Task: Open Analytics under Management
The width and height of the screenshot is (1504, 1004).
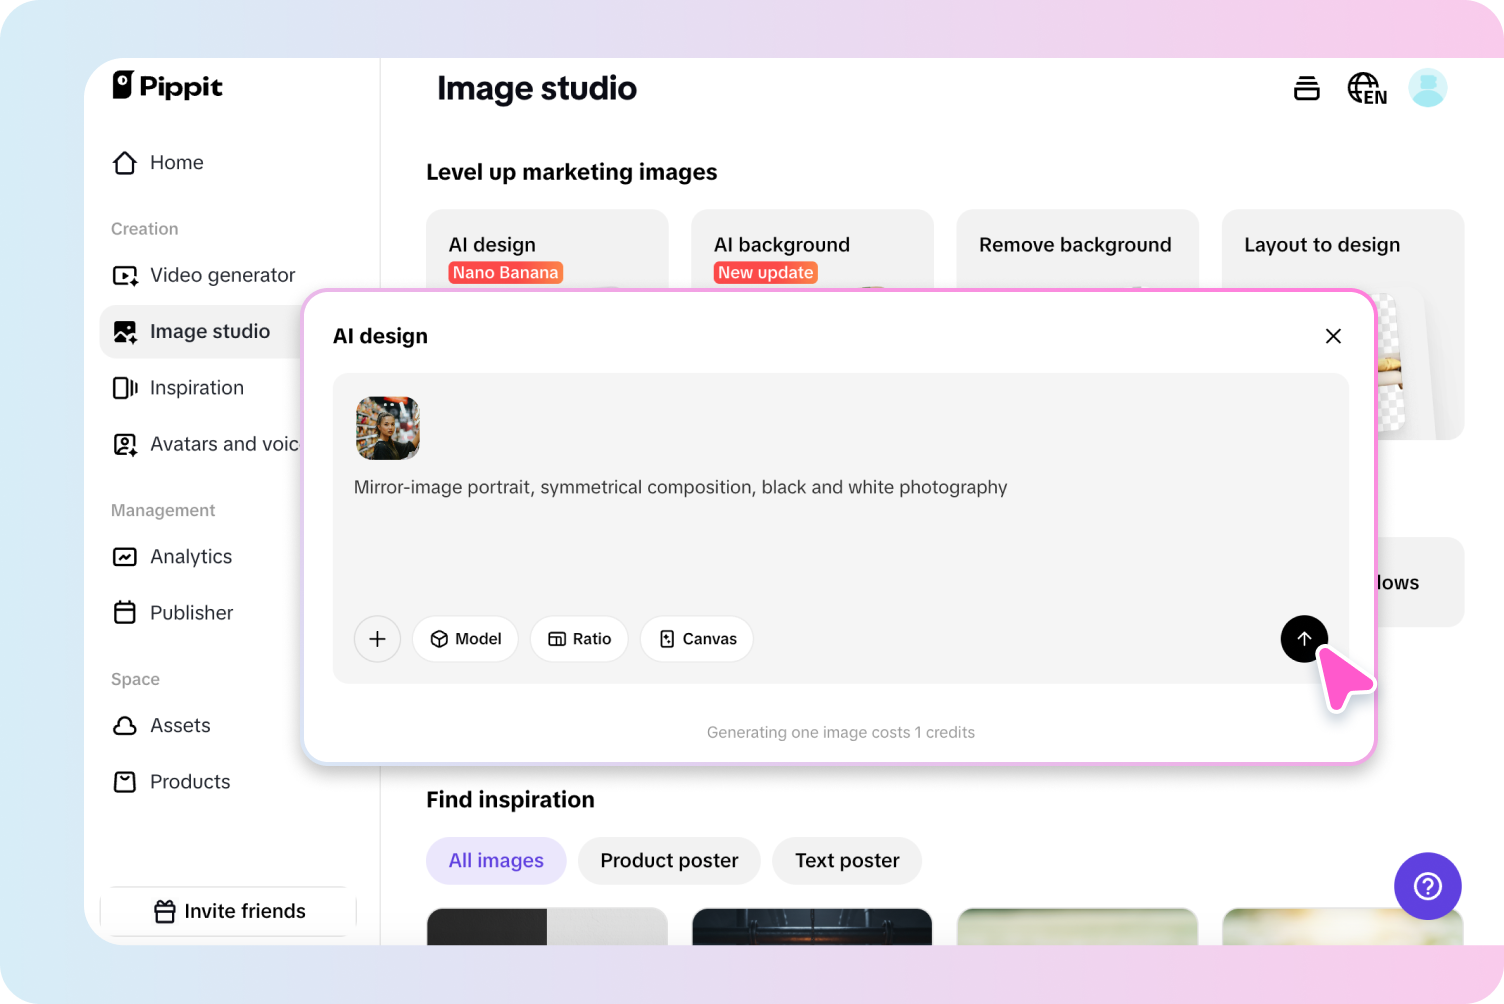Action: [x=190, y=556]
